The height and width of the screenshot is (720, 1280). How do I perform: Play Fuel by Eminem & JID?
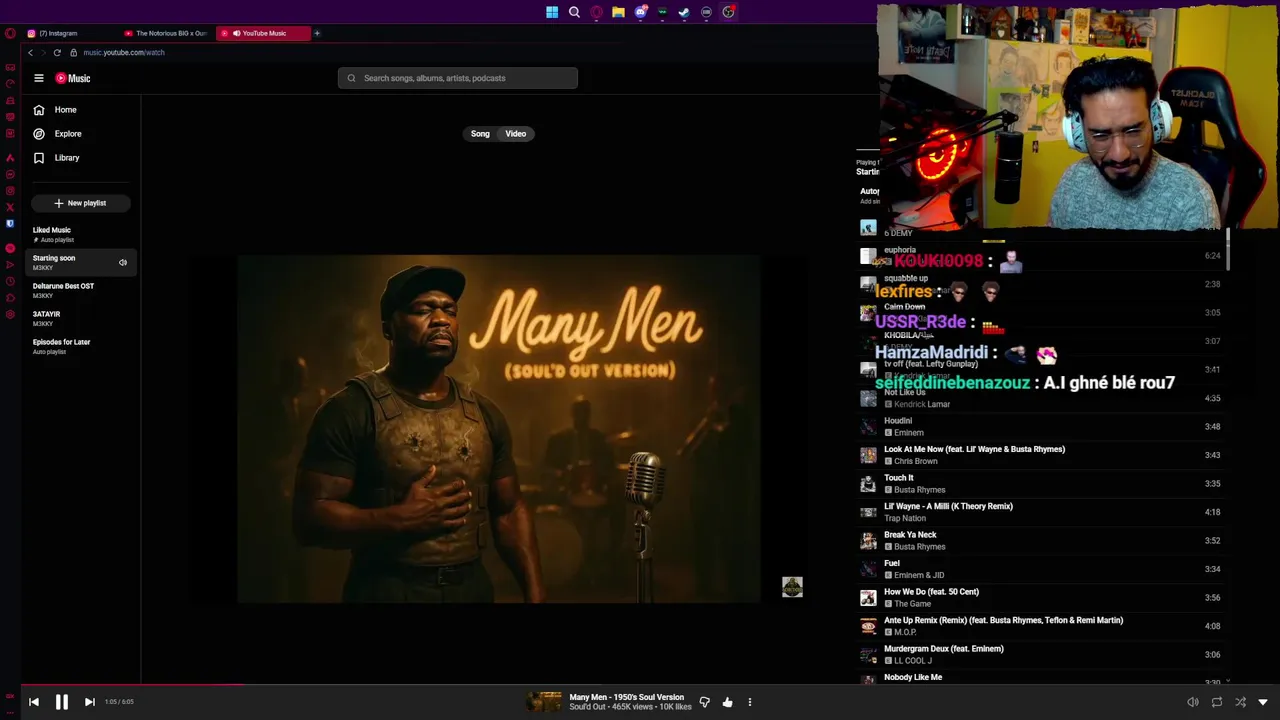(x=1040, y=569)
